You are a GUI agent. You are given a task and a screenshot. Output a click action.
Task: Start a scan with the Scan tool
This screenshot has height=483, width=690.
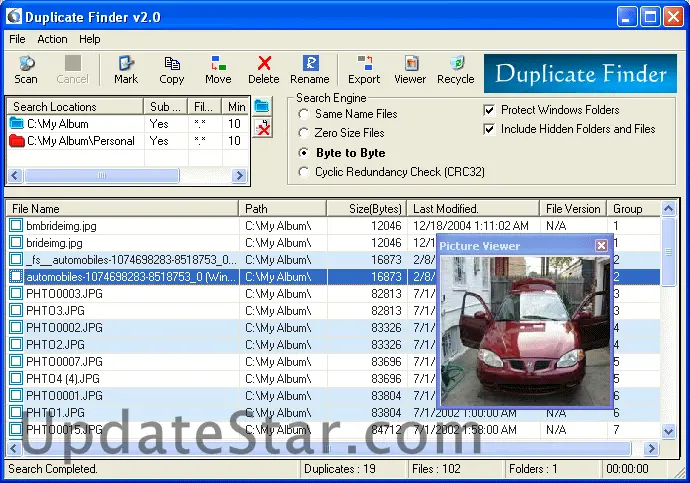[26, 70]
